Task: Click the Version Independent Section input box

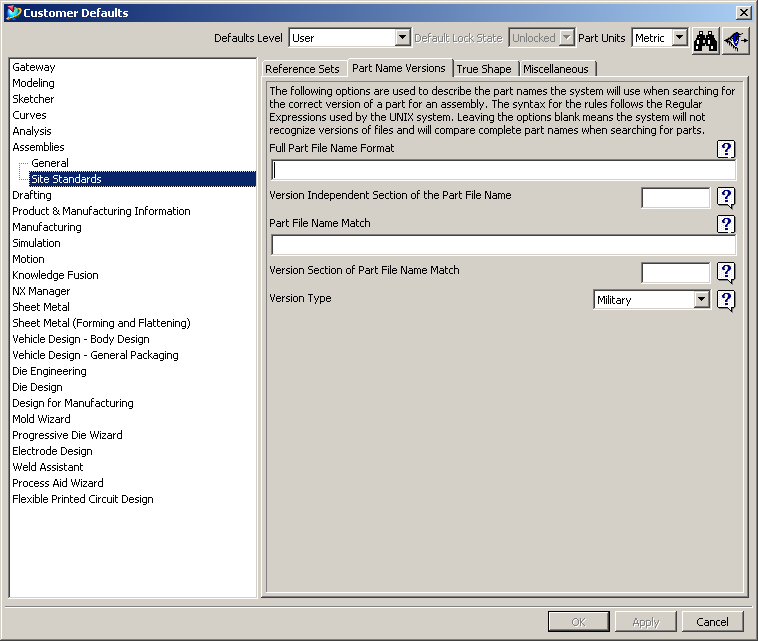Action: pyautogui.click(x=675, y=198)
